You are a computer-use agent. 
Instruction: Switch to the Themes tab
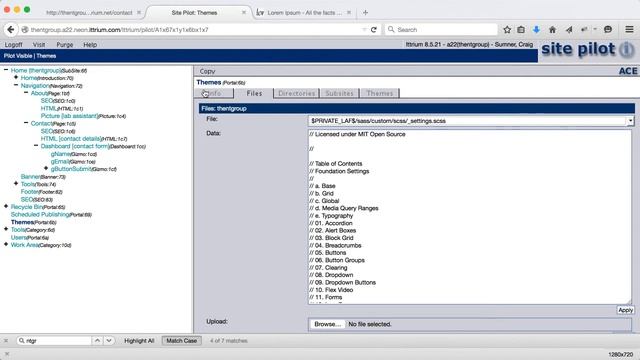pyautogui.click(x=380, y=93)
